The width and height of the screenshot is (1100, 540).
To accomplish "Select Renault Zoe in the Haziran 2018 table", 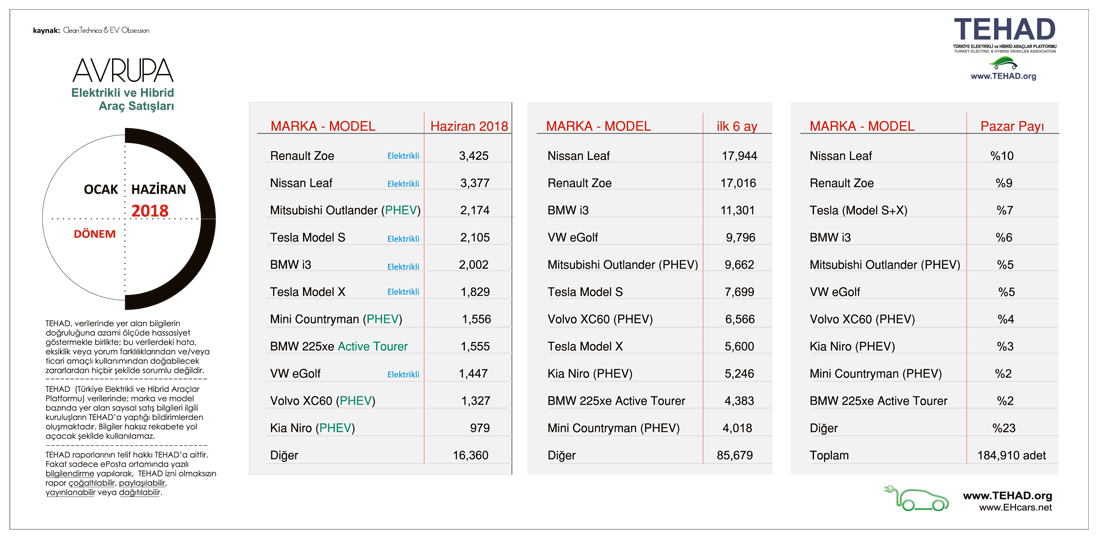I will click(x=301, y=156).
